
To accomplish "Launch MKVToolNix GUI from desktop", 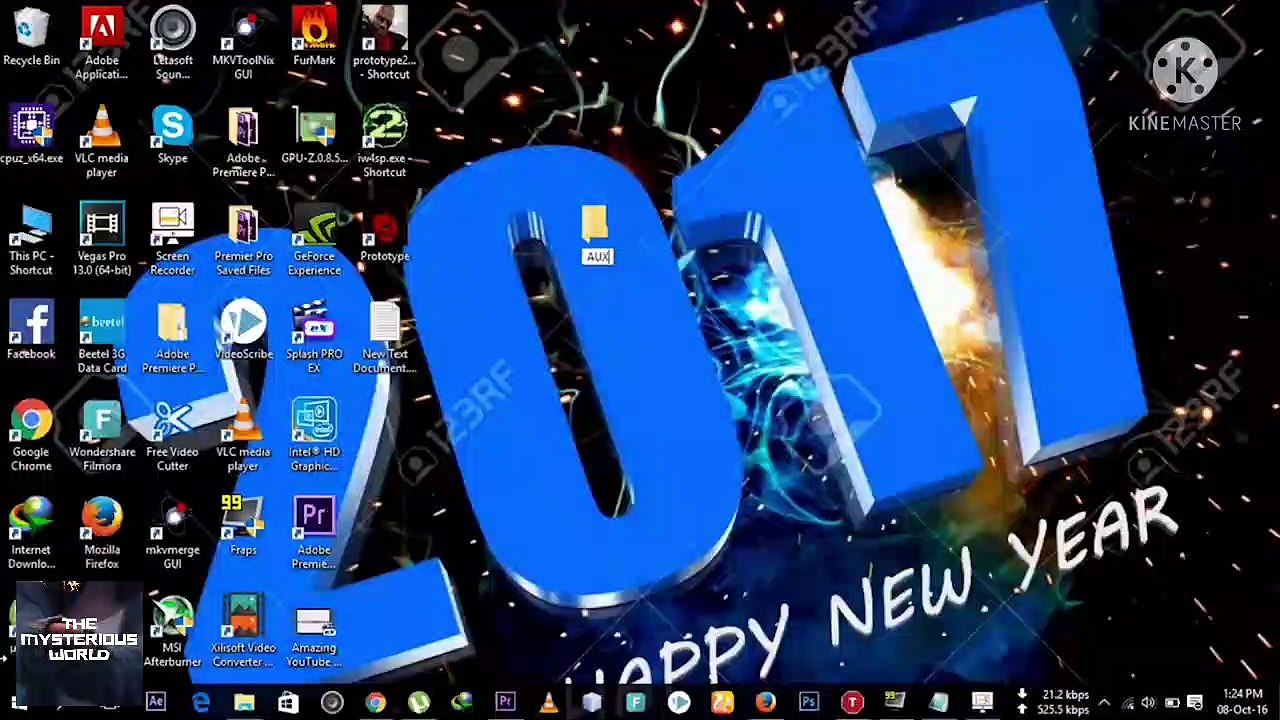I will [x=243, y=44].
